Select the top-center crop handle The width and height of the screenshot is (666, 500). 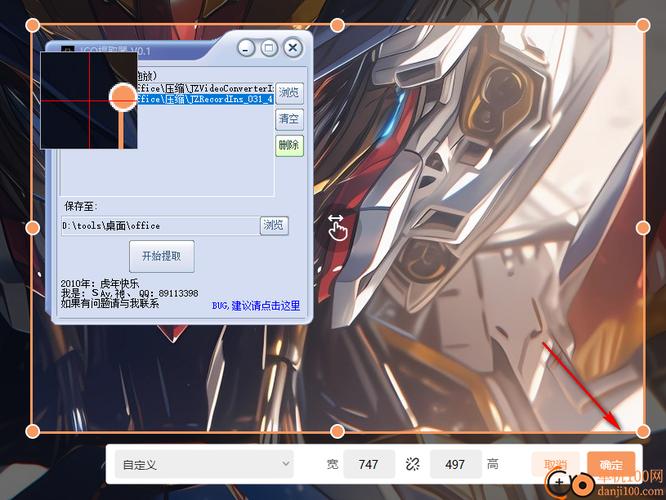(x=337, y=25)
